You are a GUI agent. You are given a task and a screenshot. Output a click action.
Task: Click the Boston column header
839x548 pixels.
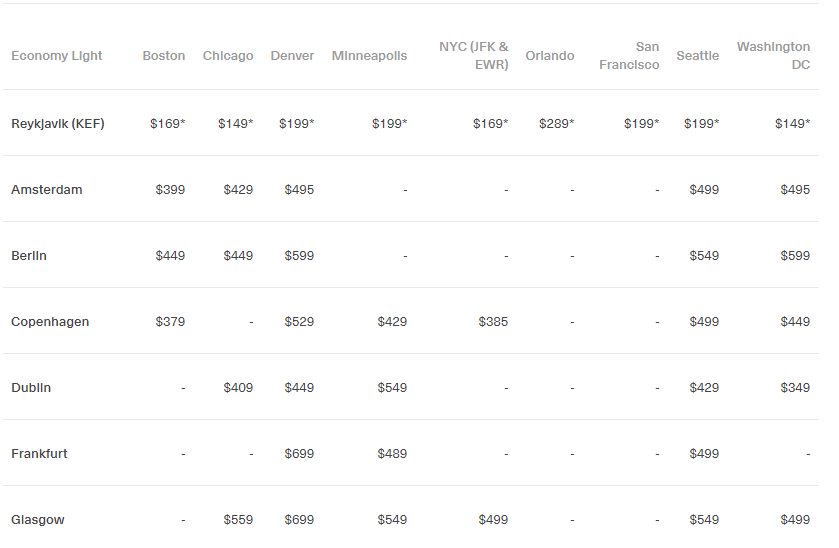pos(163,56)
